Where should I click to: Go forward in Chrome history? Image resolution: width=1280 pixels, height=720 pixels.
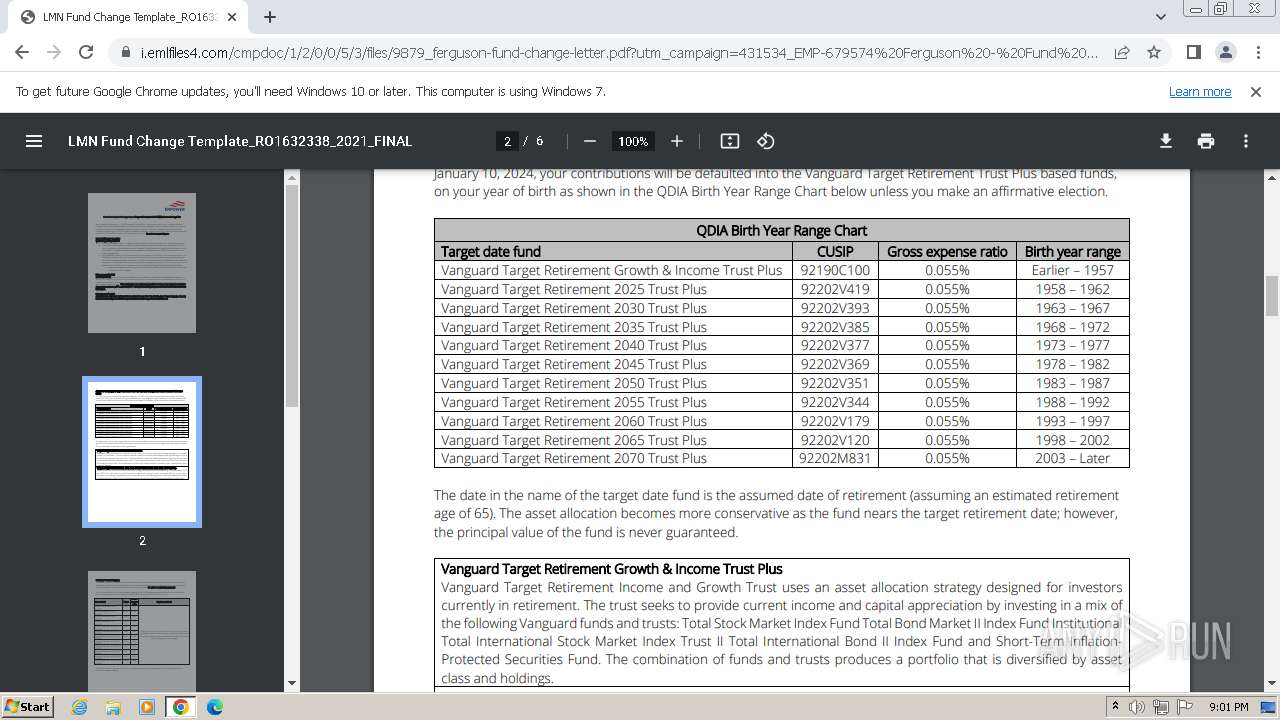click(54, 52)
